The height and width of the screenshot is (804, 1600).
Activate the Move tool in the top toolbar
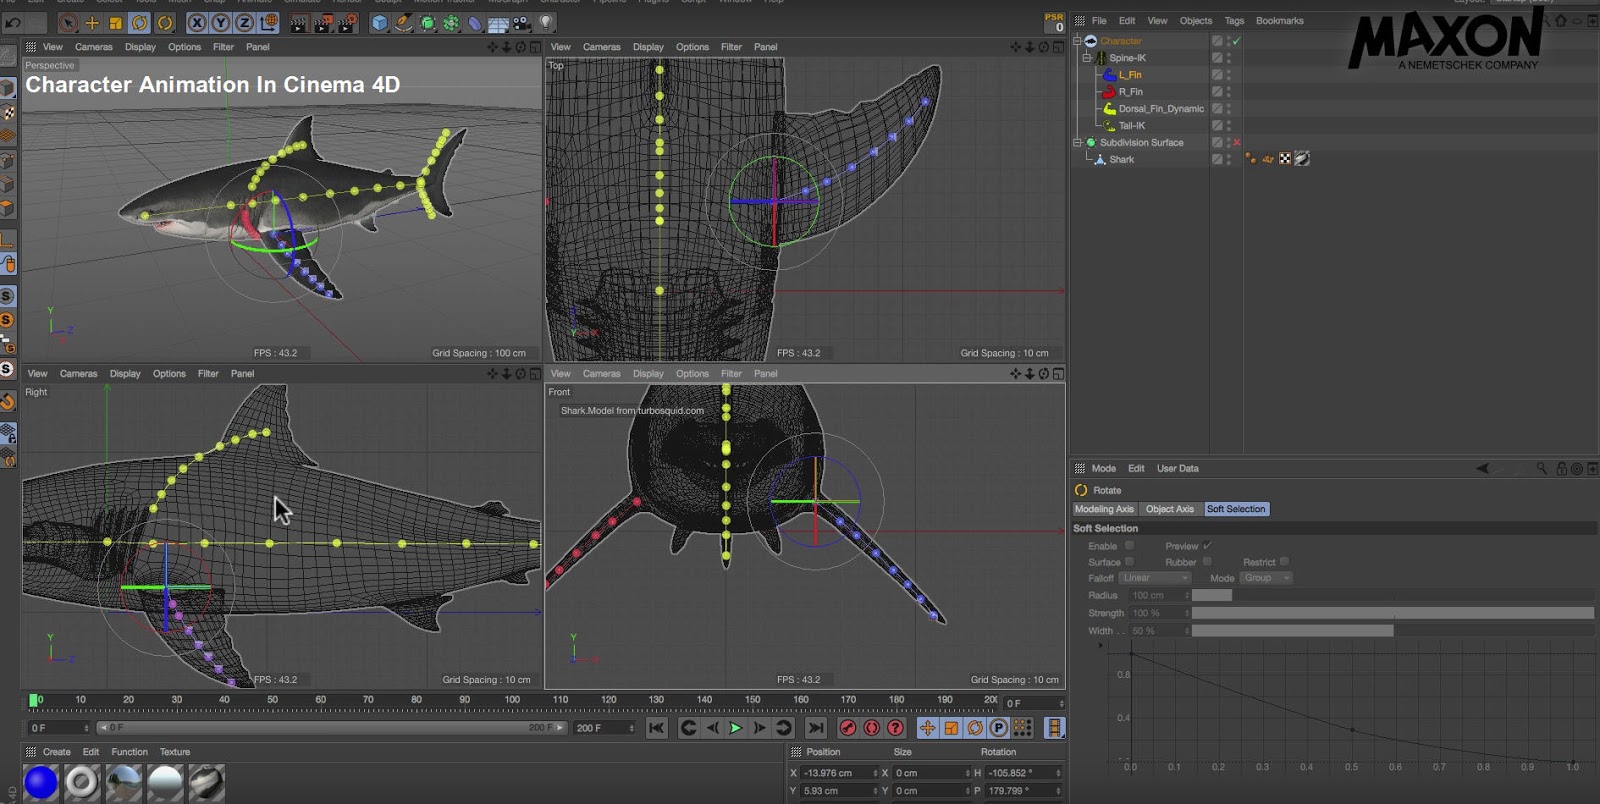pyautogui.click(x=92, y=22)
